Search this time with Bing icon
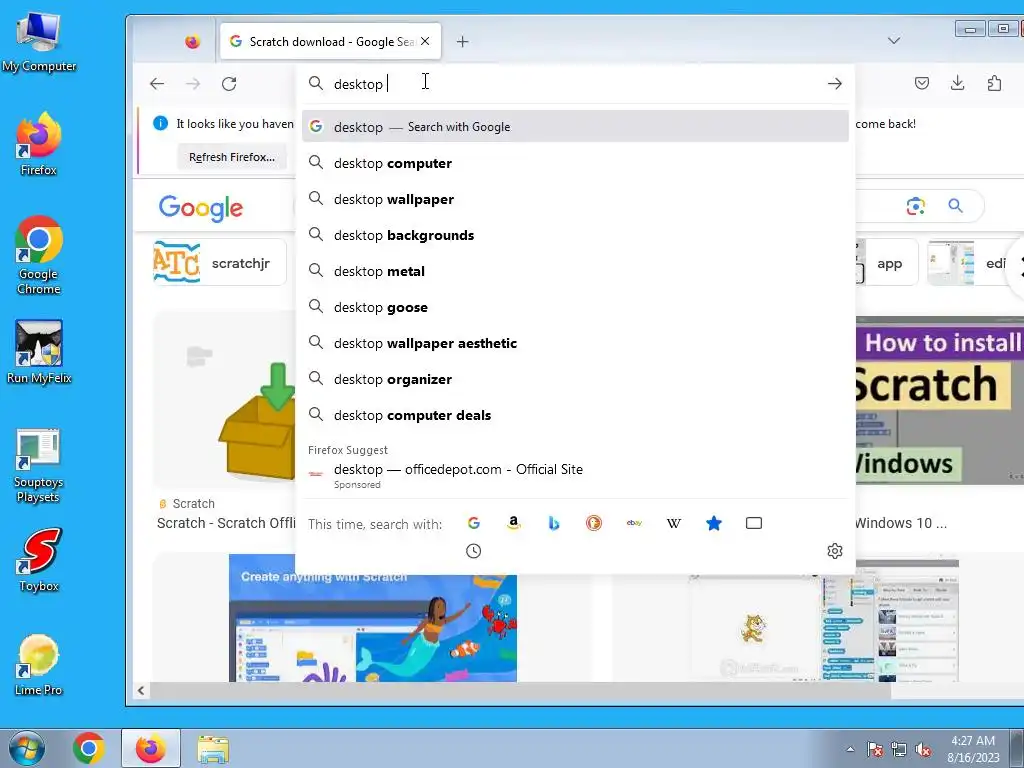The width and height of the screenshot is (1024, 768). [554, 523]
